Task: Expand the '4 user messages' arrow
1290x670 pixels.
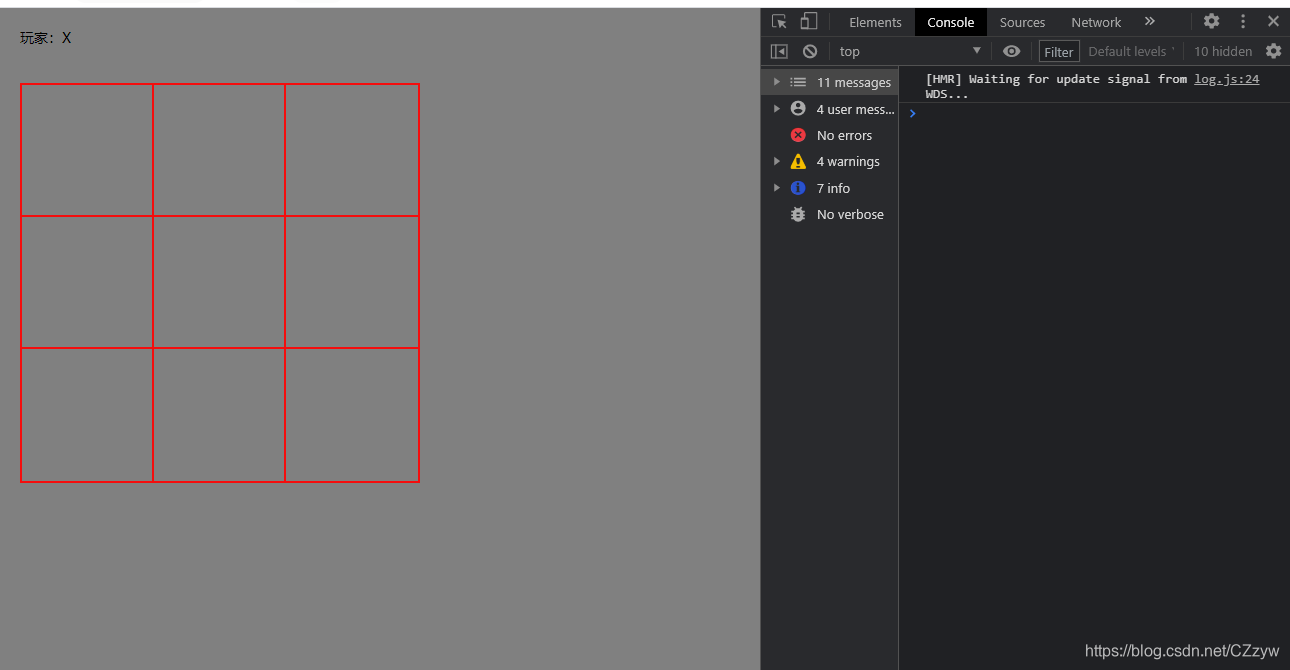Action: [777, 108]
